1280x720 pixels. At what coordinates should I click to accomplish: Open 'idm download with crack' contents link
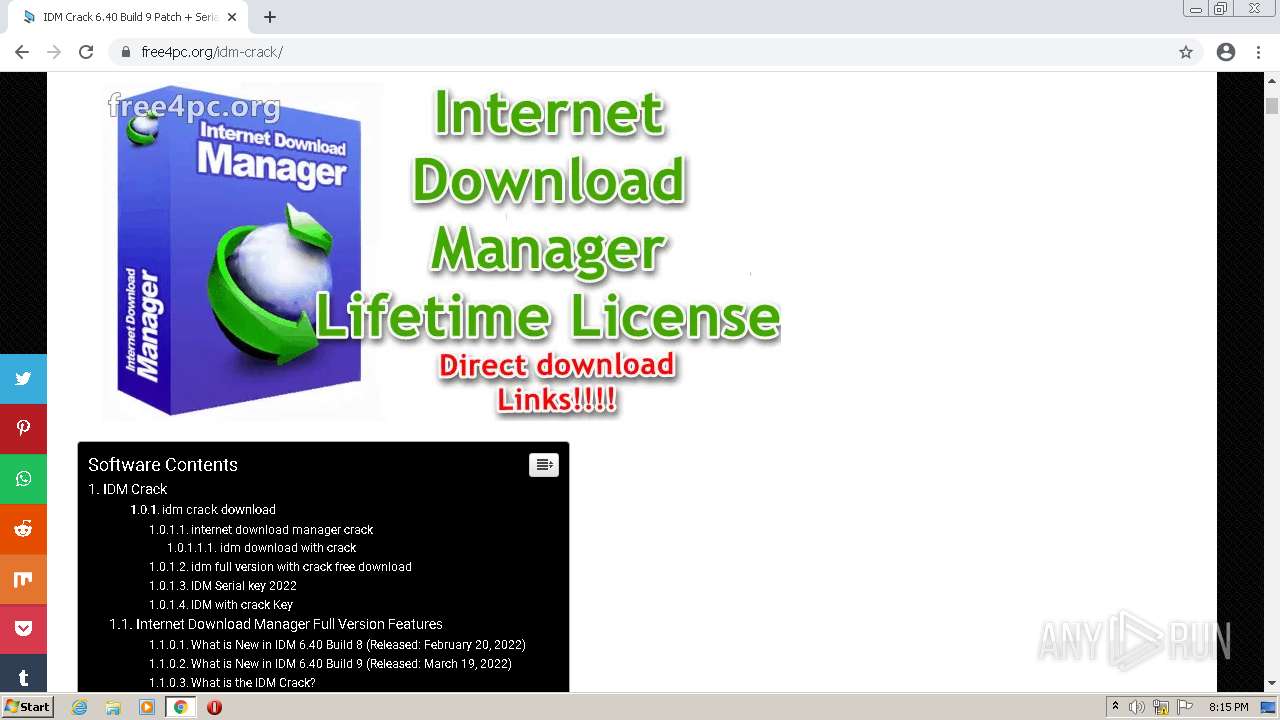click(262, 548)
